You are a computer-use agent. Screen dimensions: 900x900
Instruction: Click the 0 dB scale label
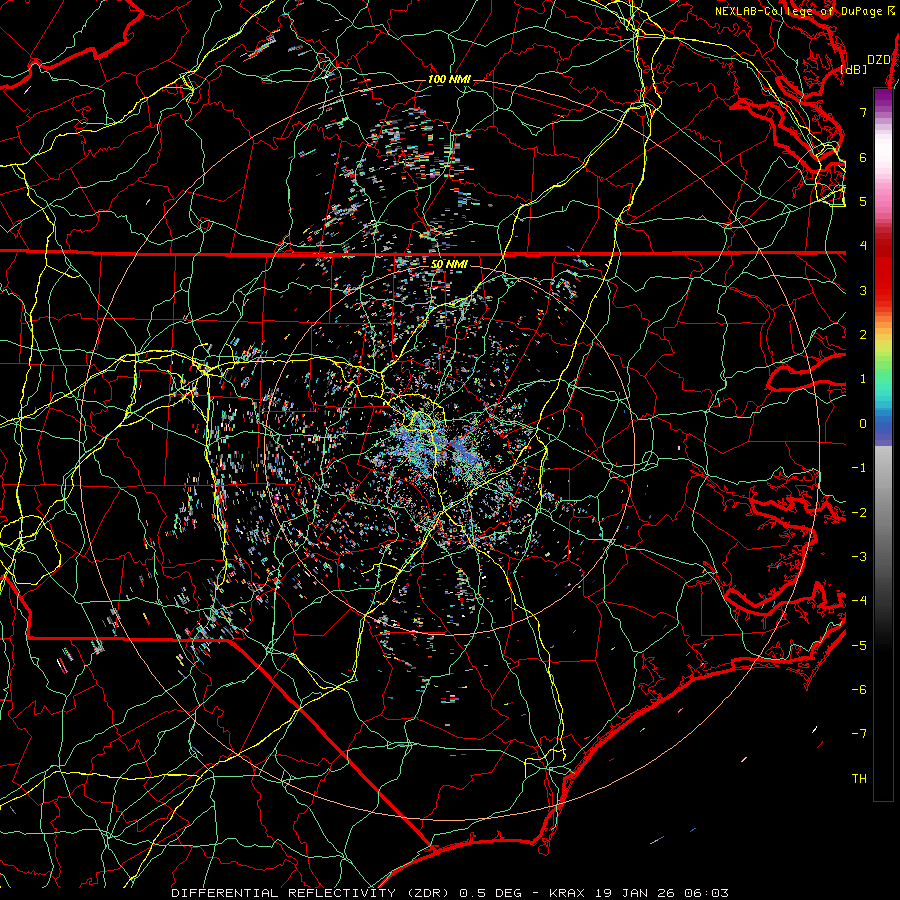tap(863, 424)
